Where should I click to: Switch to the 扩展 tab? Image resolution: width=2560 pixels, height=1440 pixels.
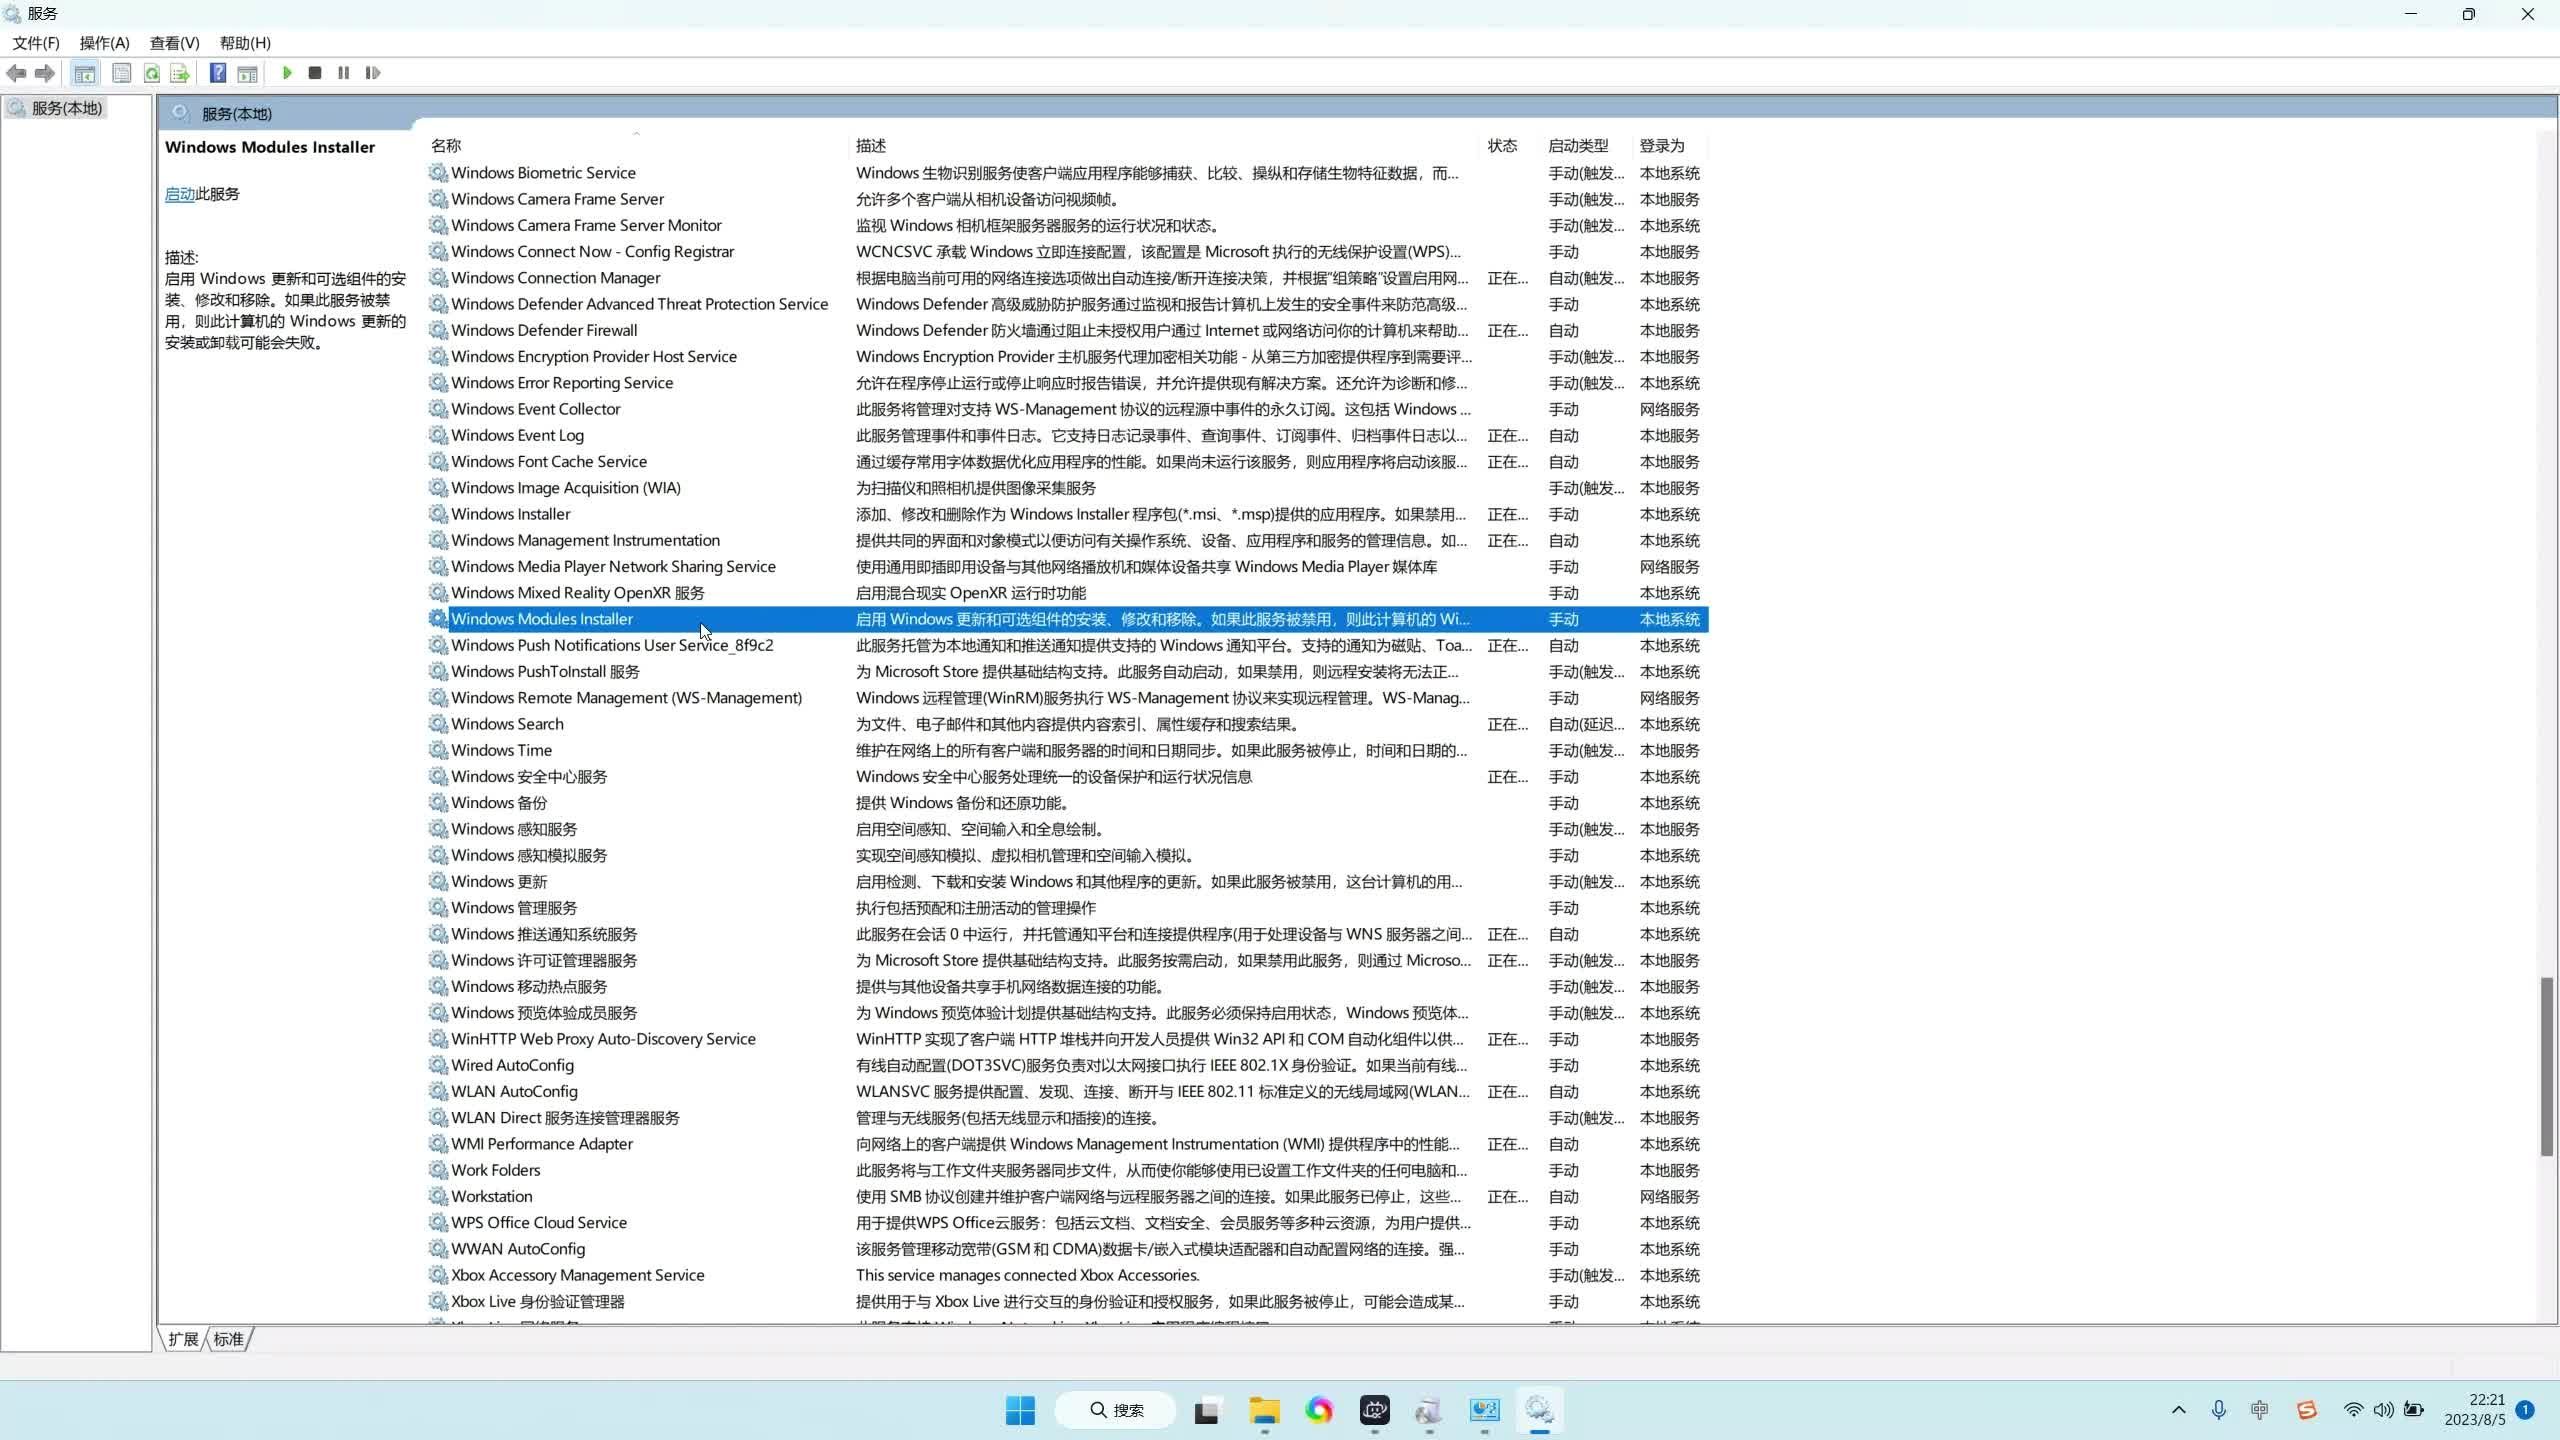[x=183, y=1339]
